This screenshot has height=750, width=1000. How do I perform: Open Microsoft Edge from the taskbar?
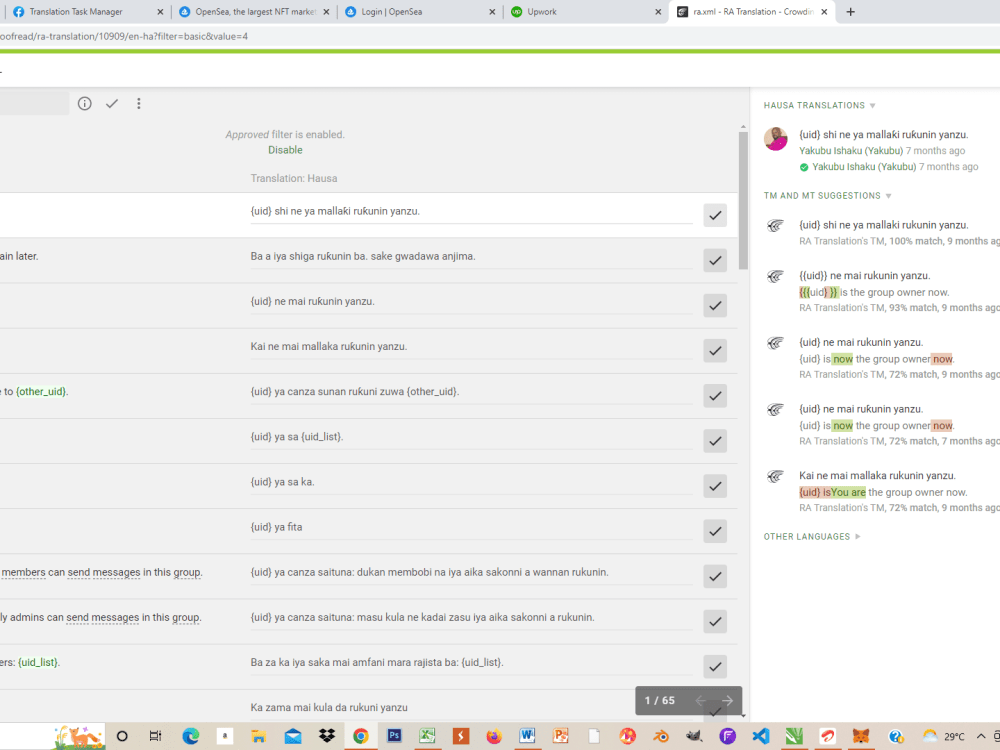190,736
